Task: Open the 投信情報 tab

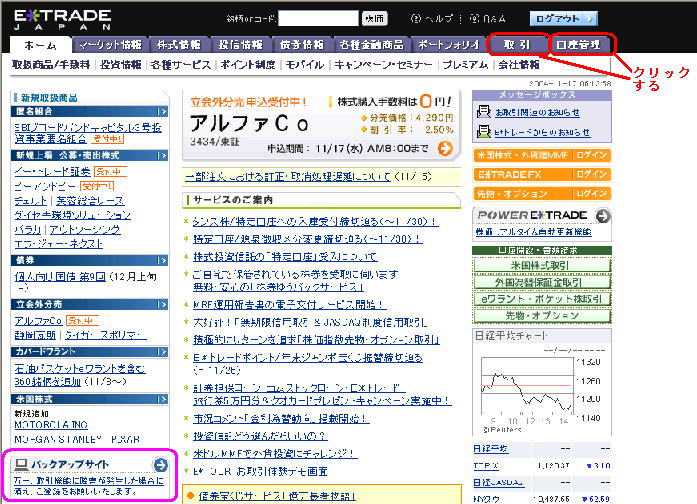Action: (240, 44)
